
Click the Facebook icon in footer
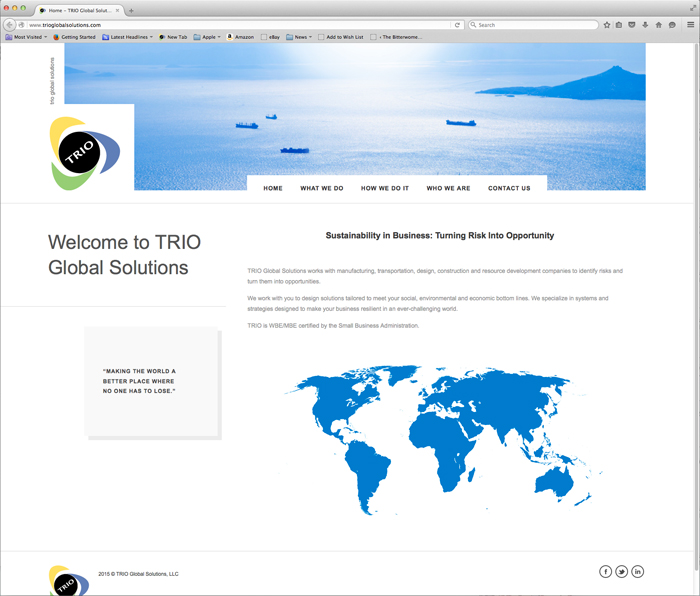[x=605, y=571]
